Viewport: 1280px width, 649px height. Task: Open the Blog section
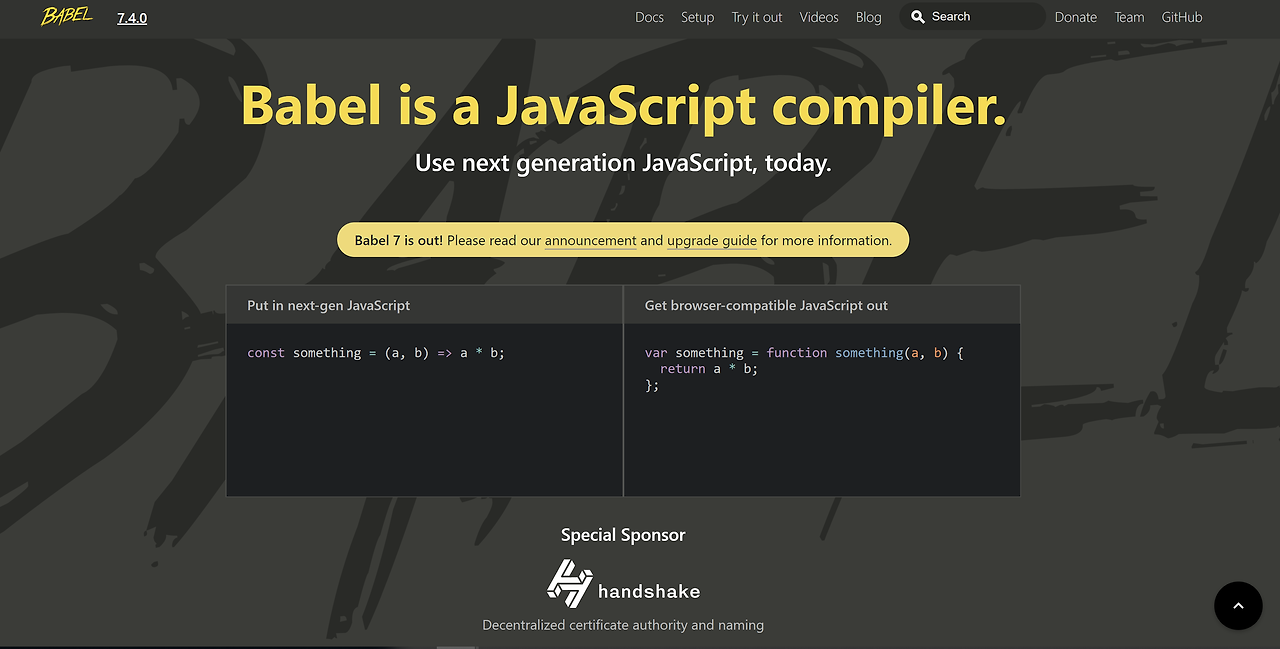[869, 17]
